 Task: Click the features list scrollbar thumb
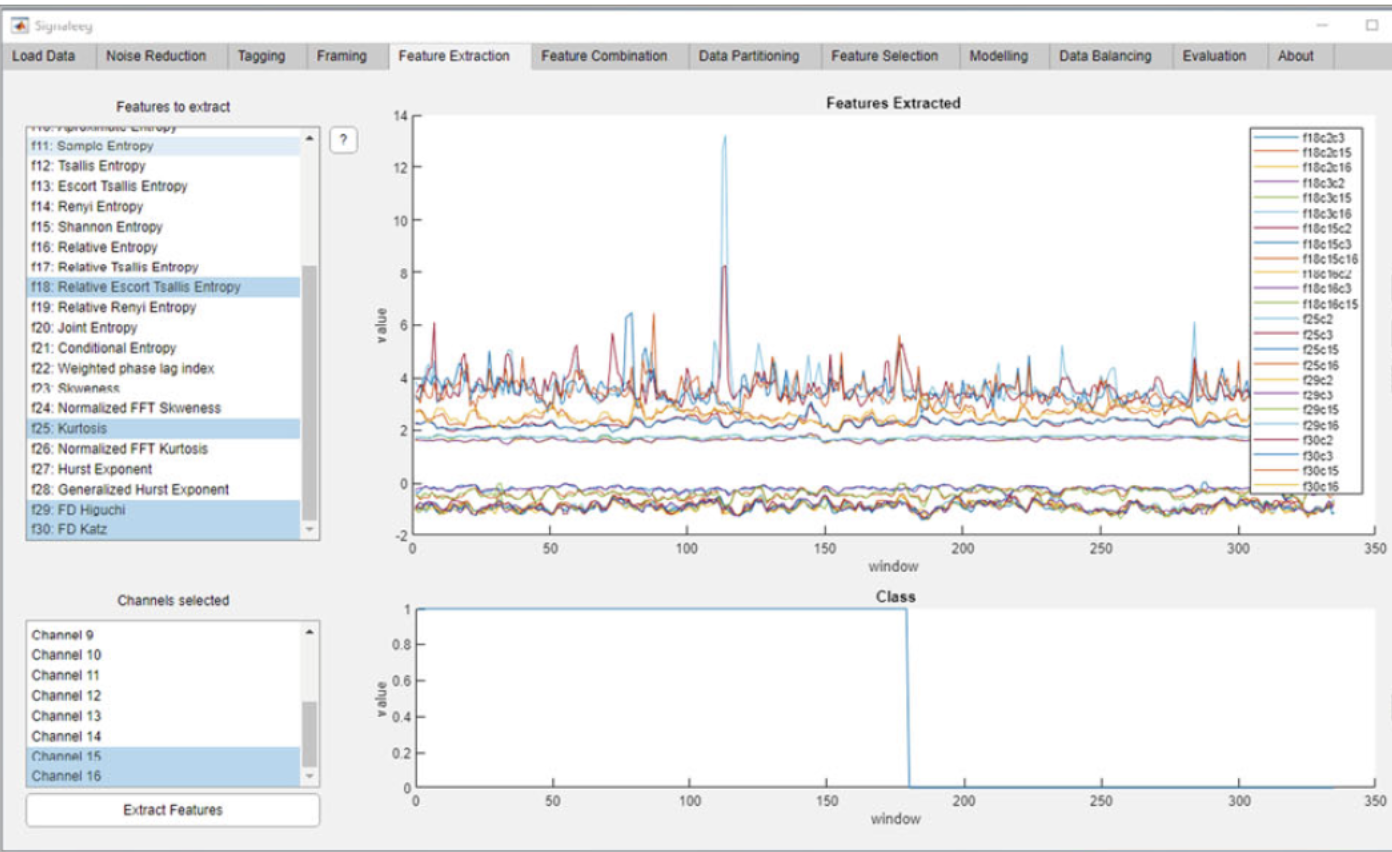point(309,392)
